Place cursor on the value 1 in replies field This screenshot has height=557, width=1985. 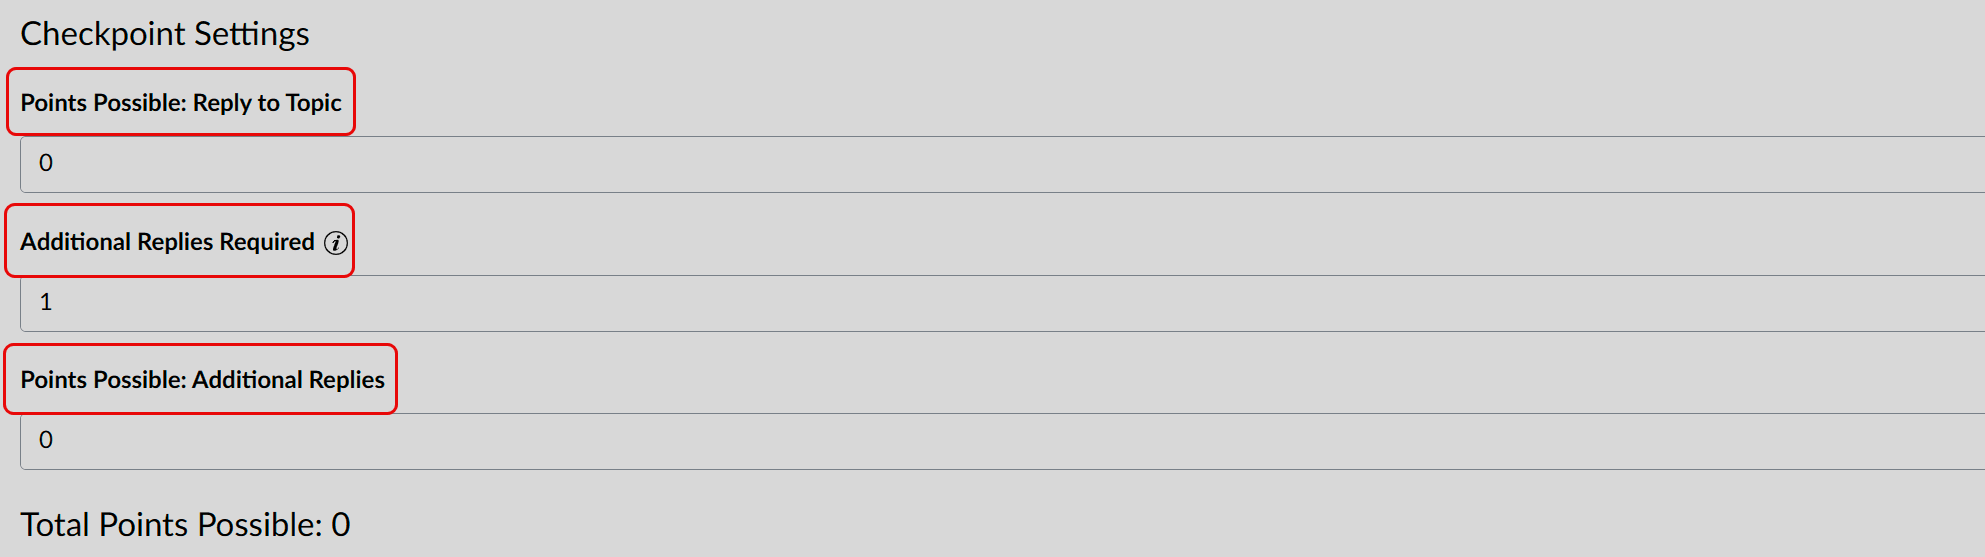[x=46, y=302]
